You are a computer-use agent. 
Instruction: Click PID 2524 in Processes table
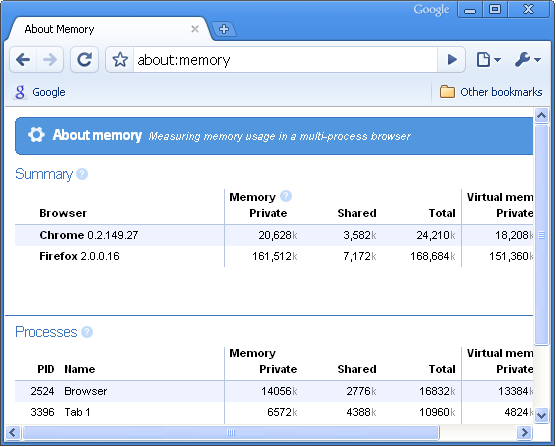(x=42, y=391)
